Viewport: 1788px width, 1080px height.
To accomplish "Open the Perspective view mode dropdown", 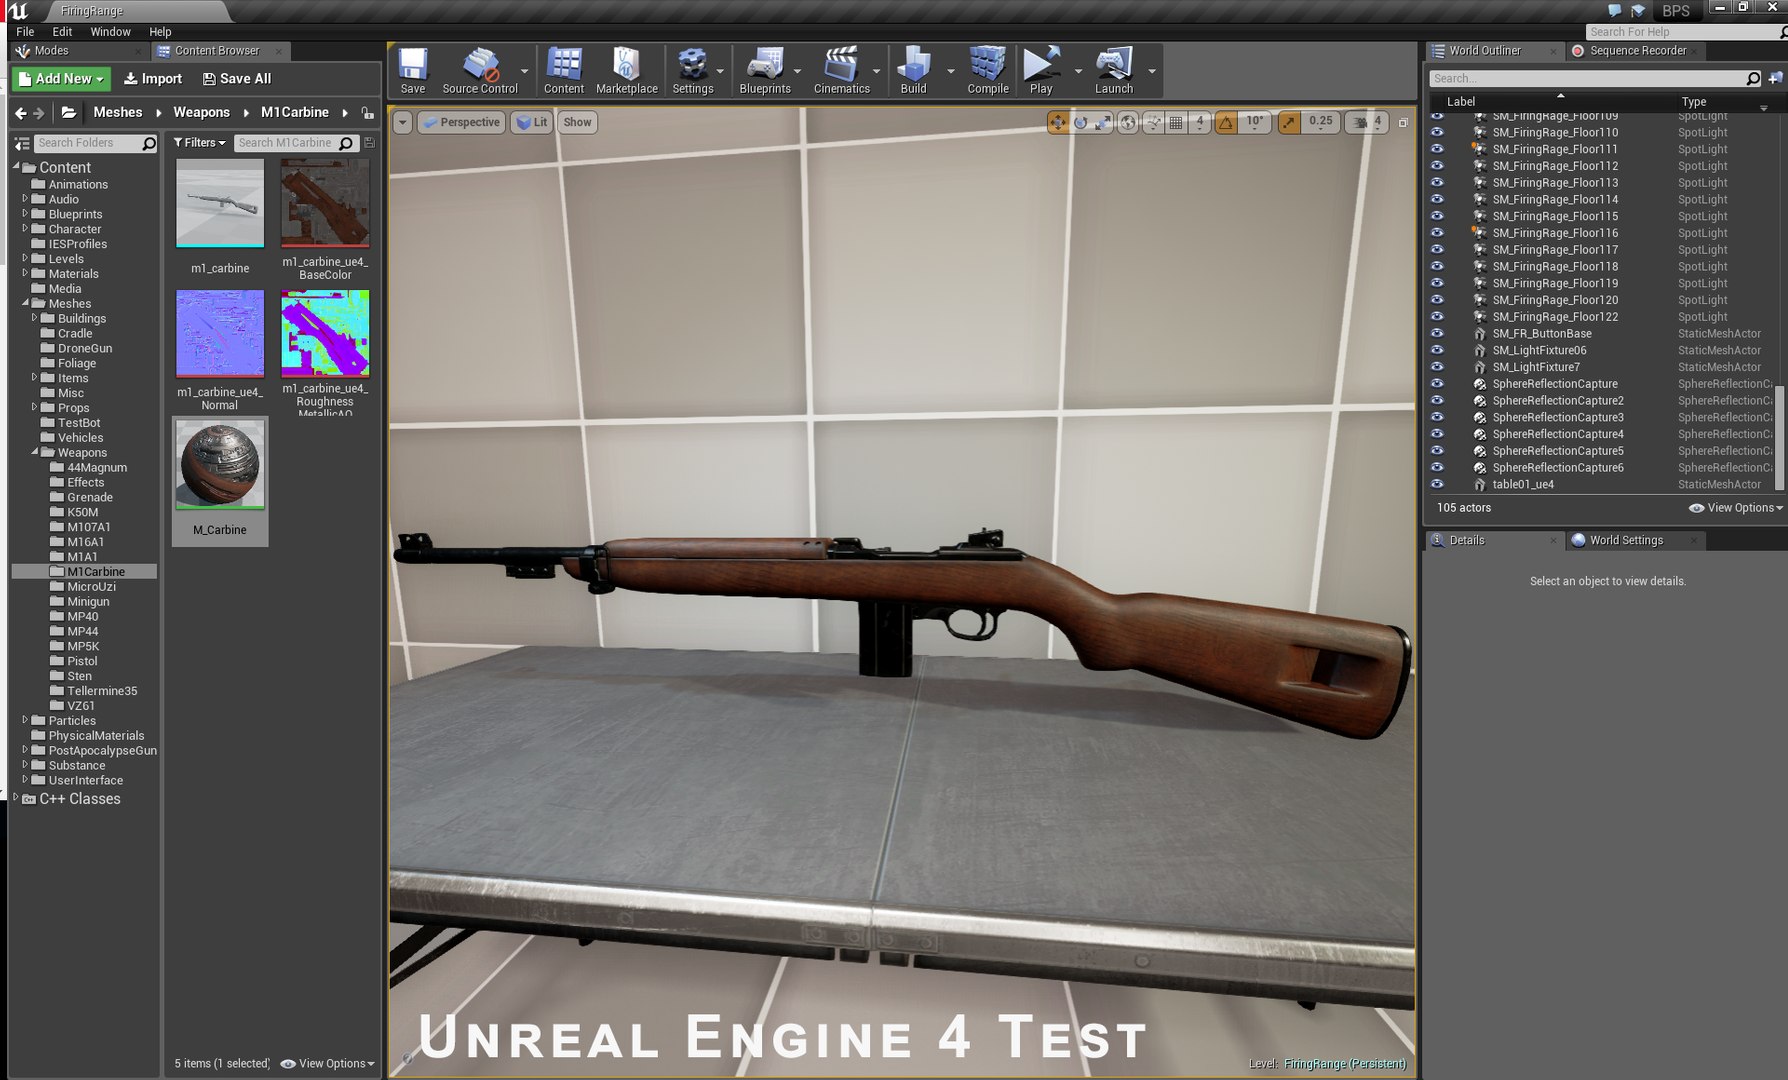I will pos(460,122).
